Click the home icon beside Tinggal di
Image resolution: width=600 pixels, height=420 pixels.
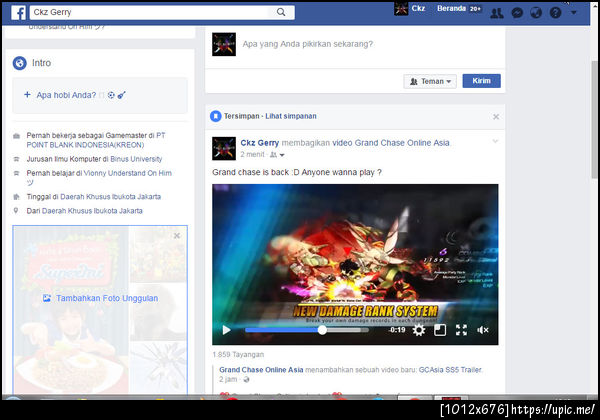click(x=16, y=197)
